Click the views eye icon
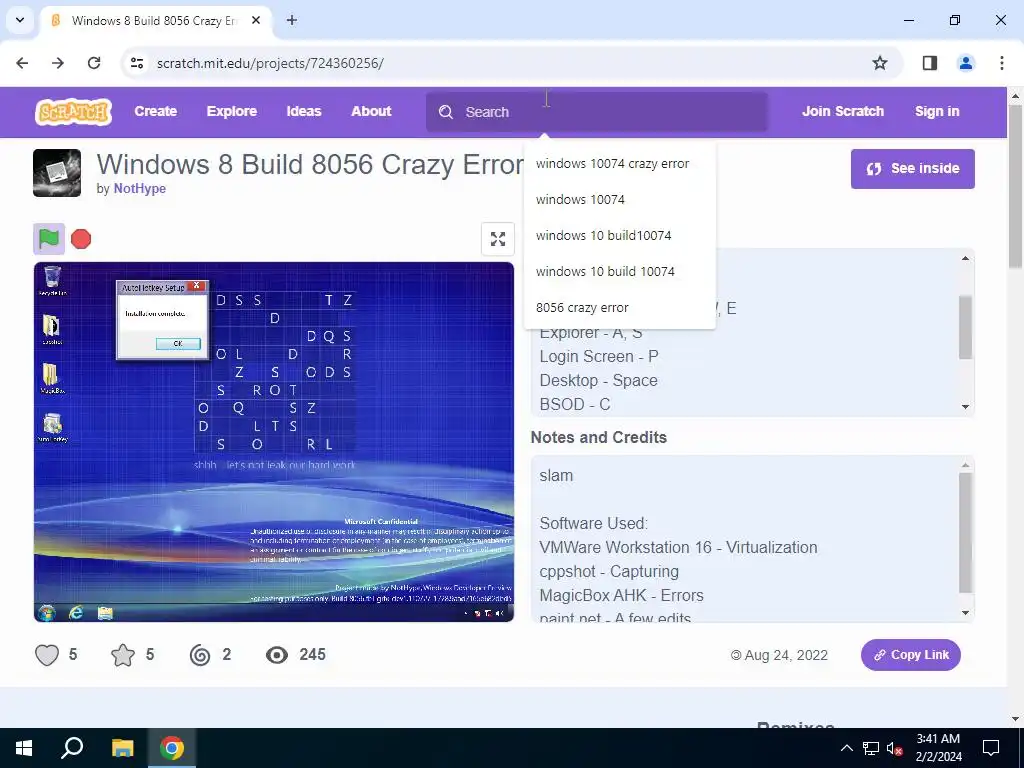Screen dimensions: 1024x768 [277, 655]
